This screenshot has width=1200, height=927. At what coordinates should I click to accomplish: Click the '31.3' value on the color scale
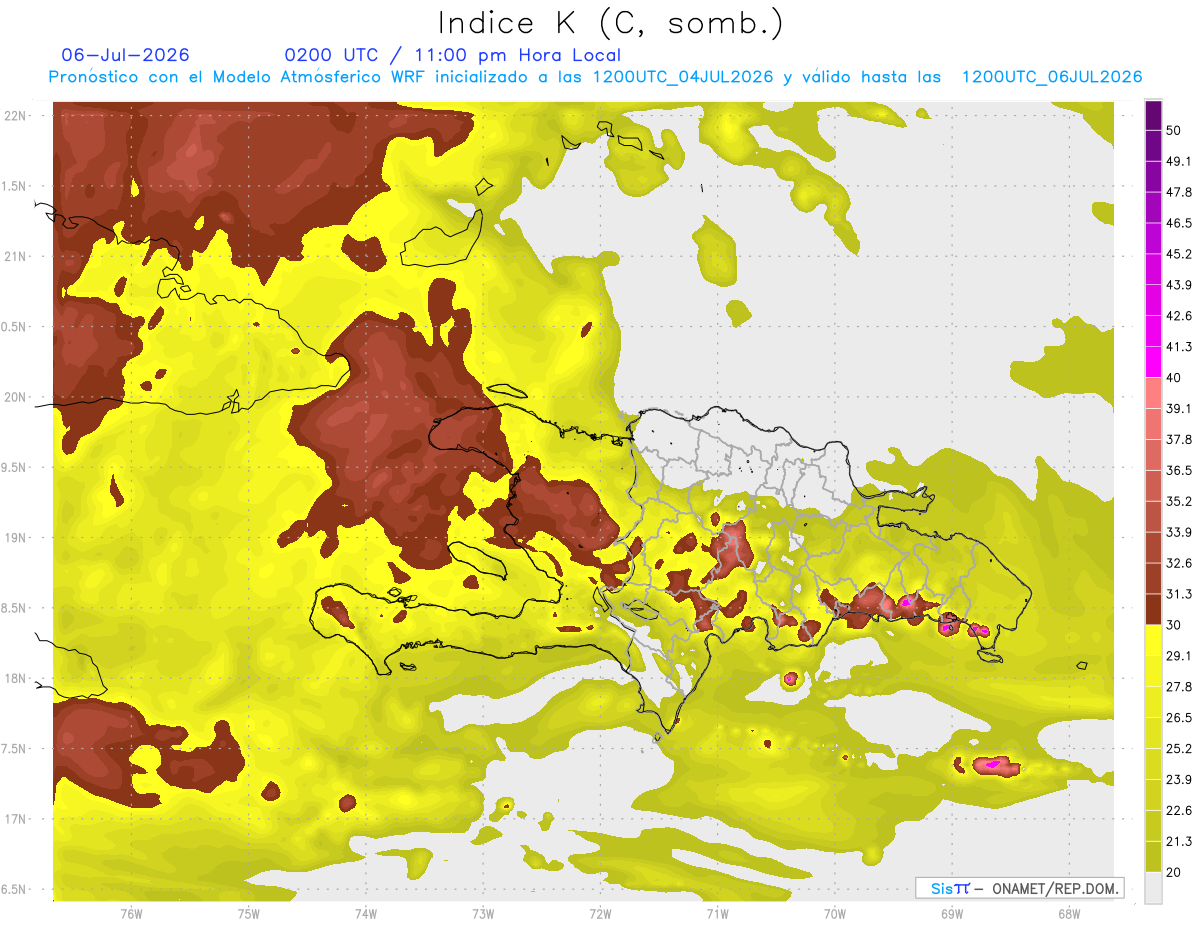(x=1179, y=594)
